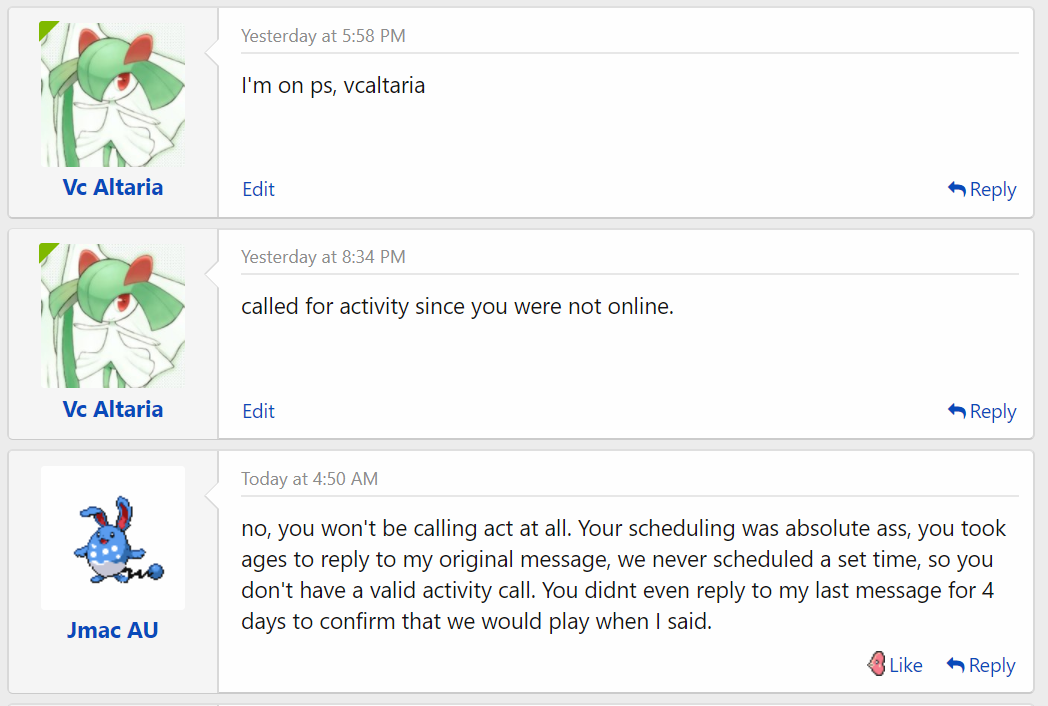The width and height of the screenshot is (1048, 706).
Task: Click the reply arrow on Jmac AU's post
Action: (x=956, y=665)
